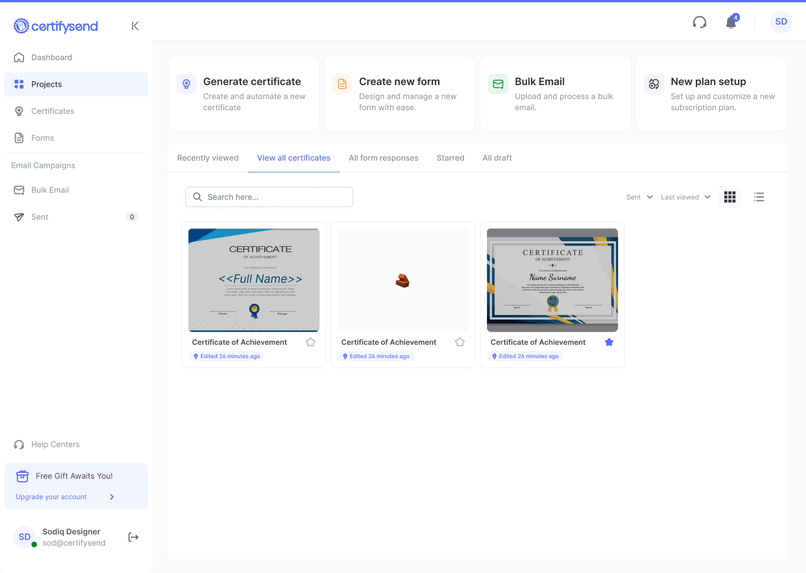Open the Sent campaigns page
Screen dimensions: 806x573
click(76, 217)
